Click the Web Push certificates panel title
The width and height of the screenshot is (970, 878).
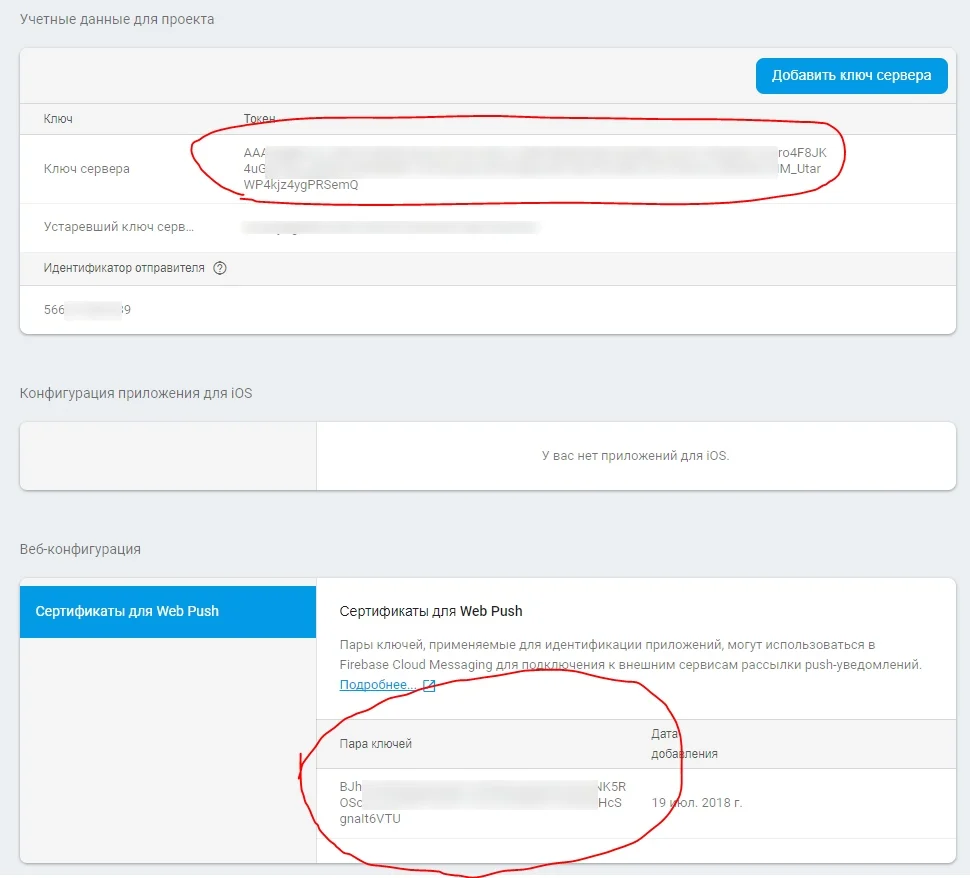tap(431, 611)
